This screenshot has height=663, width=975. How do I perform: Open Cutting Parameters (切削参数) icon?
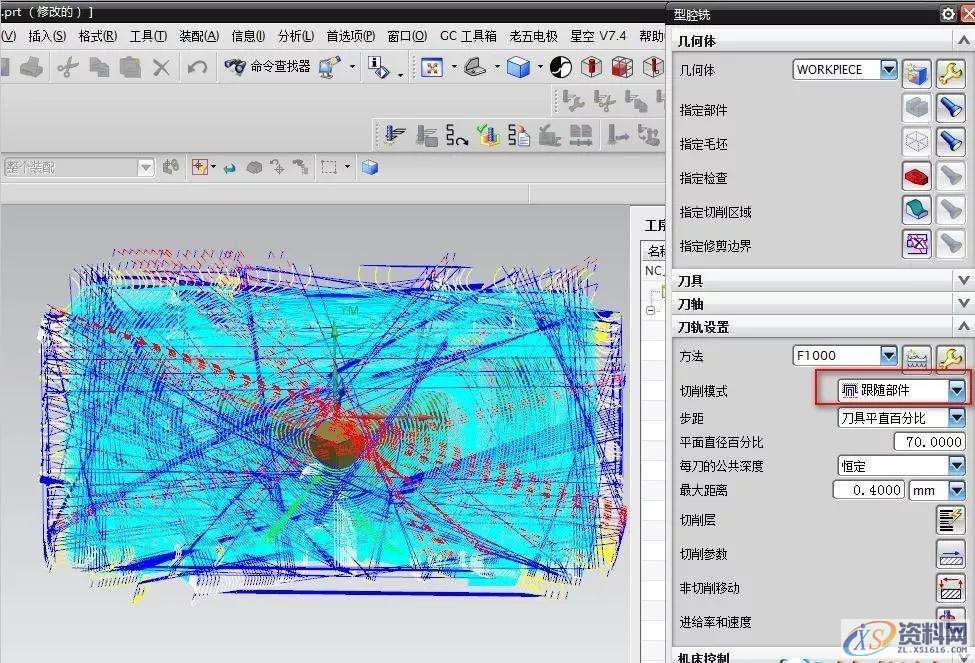pos(949,553)
